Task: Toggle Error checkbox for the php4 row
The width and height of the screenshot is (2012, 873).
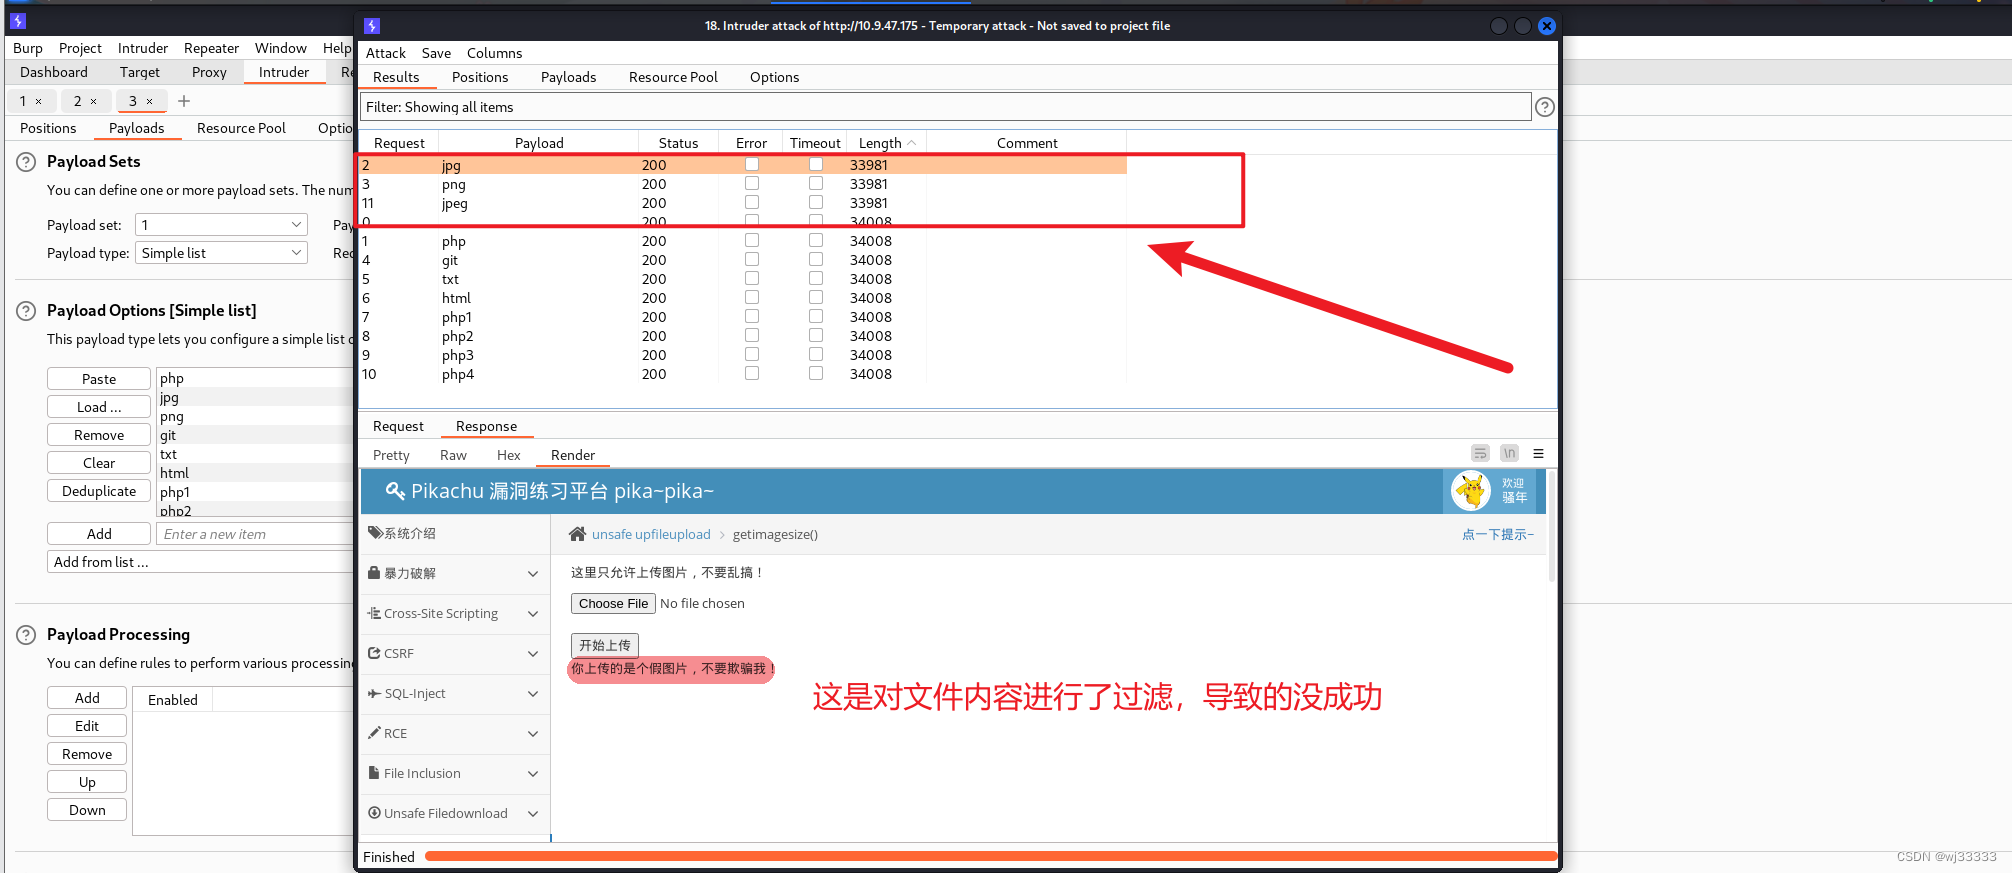Action: click(752, 373)
